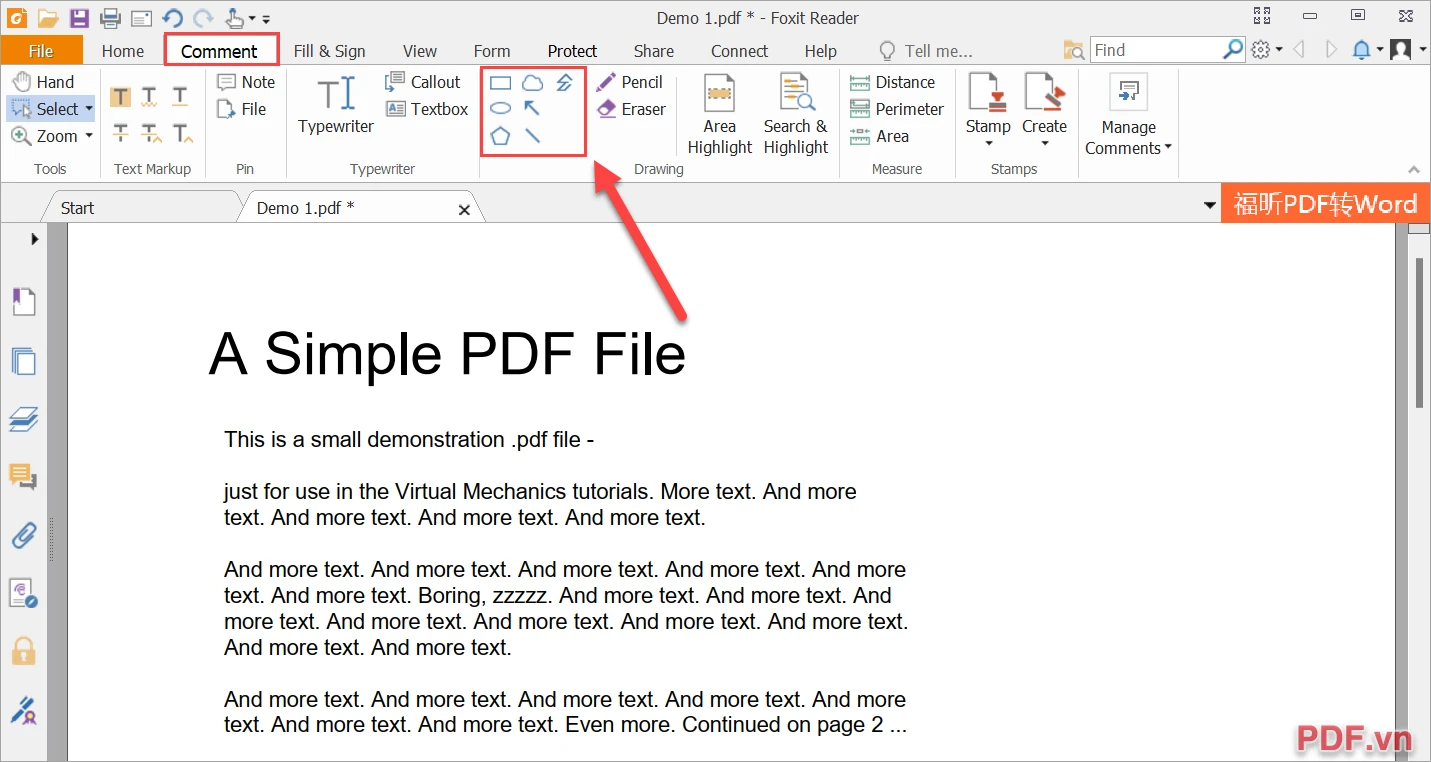Open the Digital Signatures side panel
Viewport: 1431px width, 762px height.
24,710
